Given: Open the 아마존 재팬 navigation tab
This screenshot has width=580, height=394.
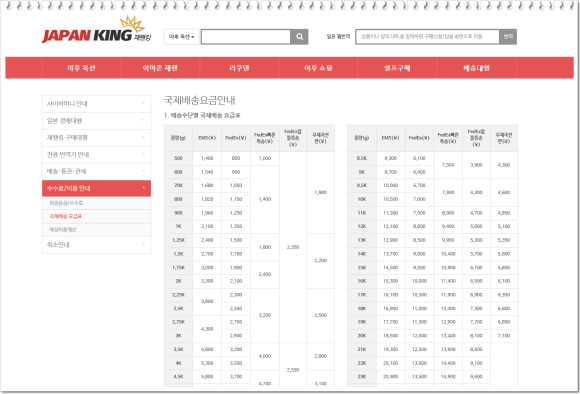Looking at the screenshot, I should click(x=160, y=68).
